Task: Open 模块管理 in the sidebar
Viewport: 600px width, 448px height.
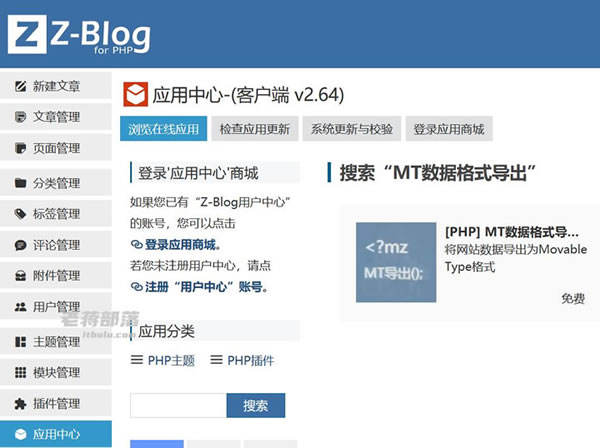Action: [x=56, y=372]
